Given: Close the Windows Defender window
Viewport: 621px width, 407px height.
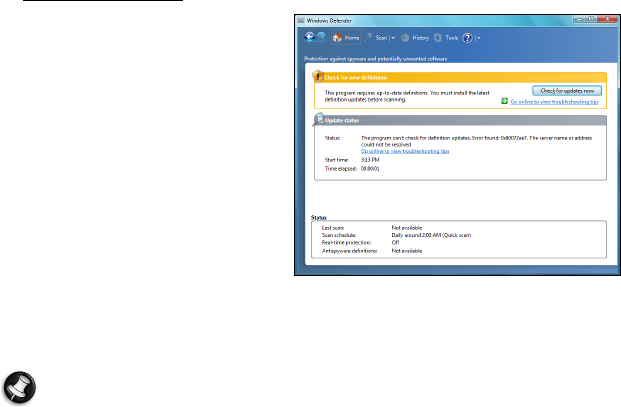Looking at the screenshot, I should click(608, 19).
